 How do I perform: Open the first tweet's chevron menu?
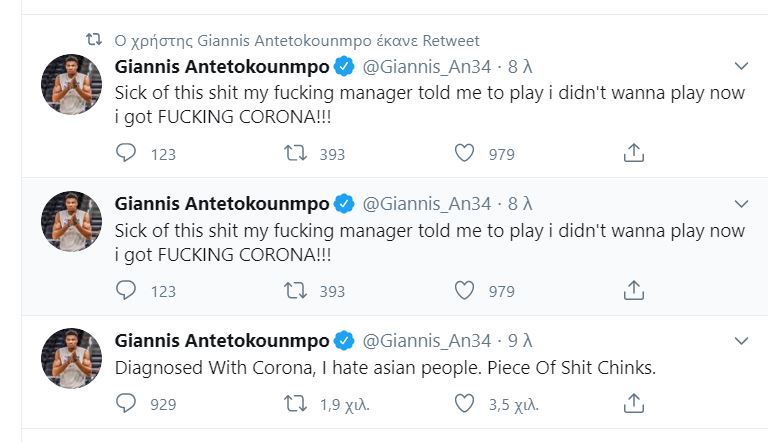click(741, 66)
